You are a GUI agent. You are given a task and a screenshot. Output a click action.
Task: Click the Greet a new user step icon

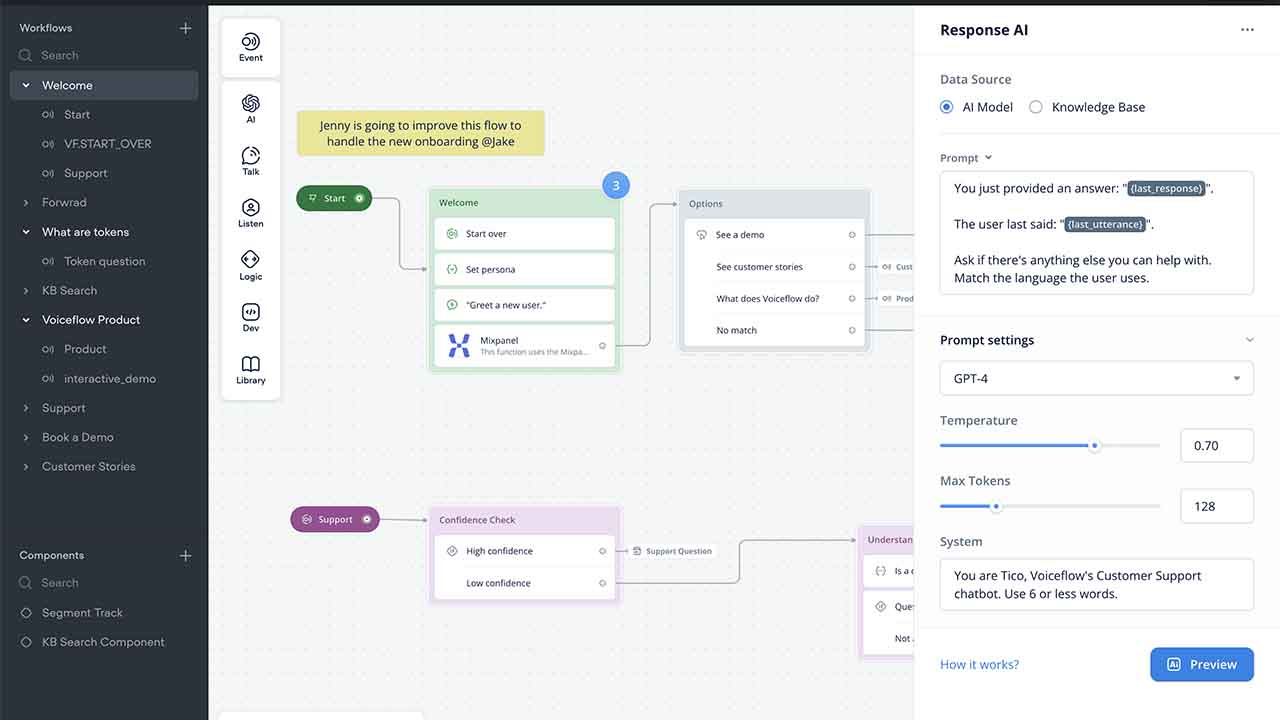452,305
